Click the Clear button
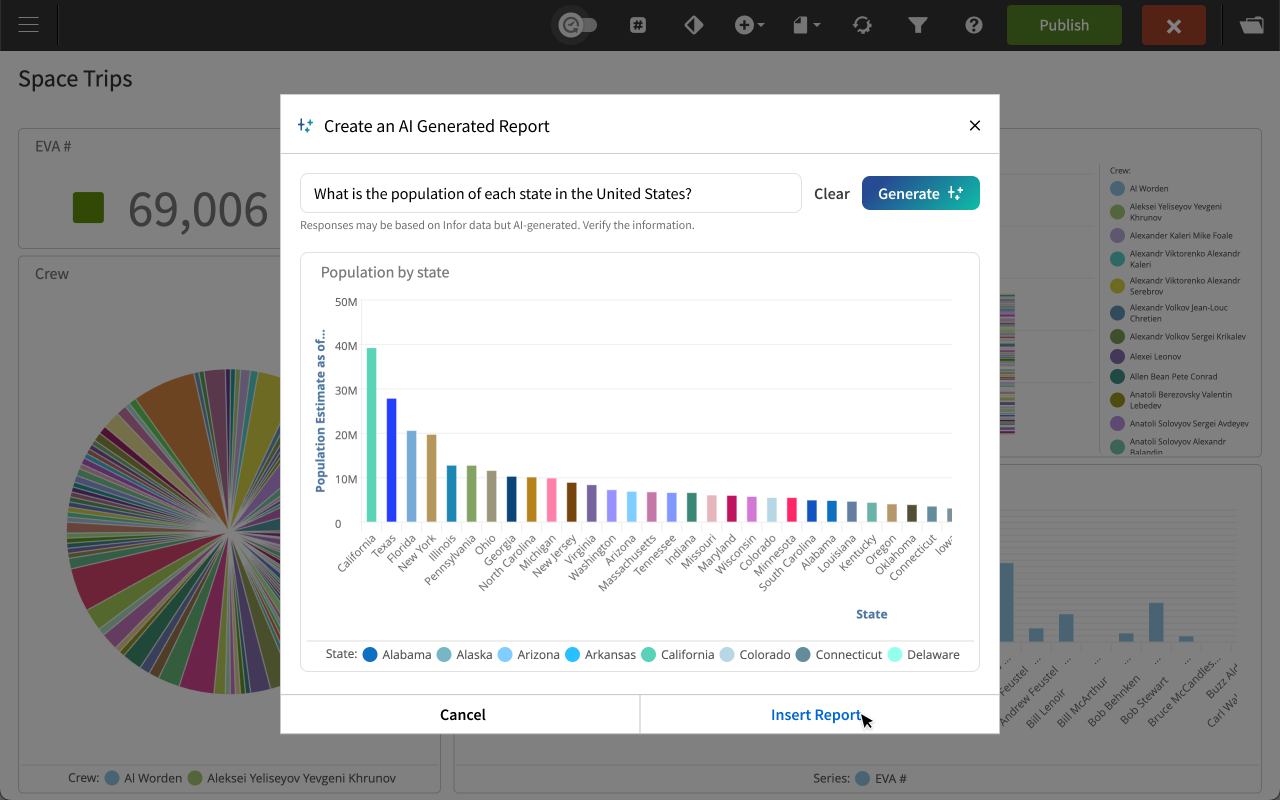The height and width of the screenshot is (800, 1280). 832,194
